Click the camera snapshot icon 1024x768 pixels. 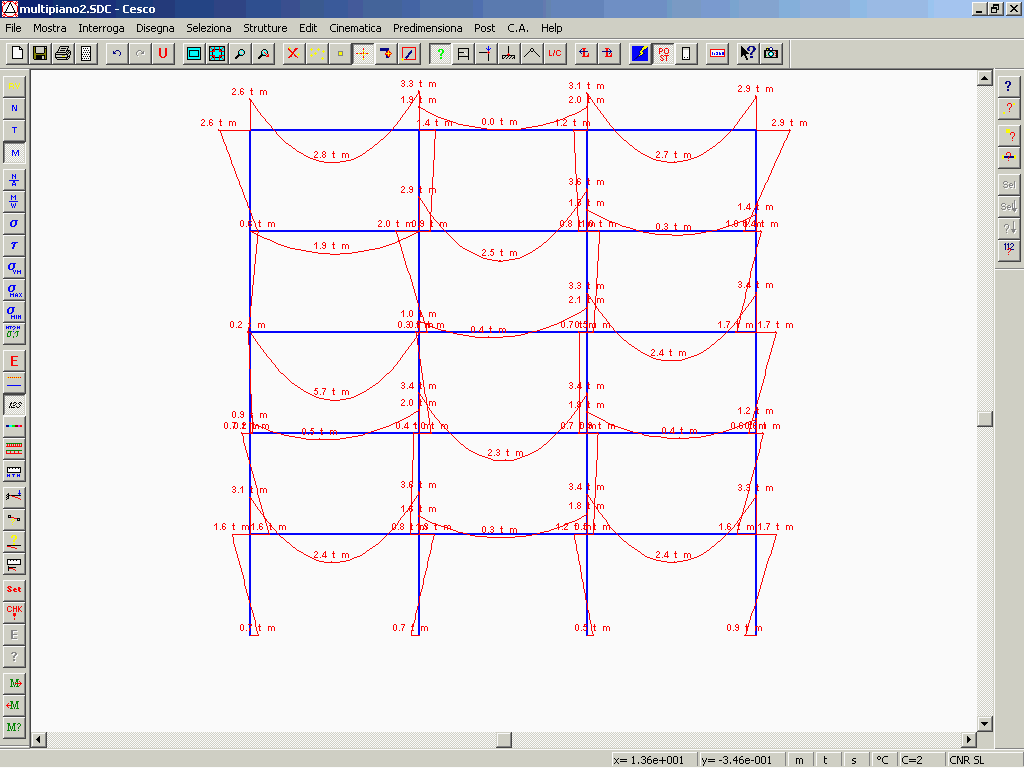(x=771, y=53)
